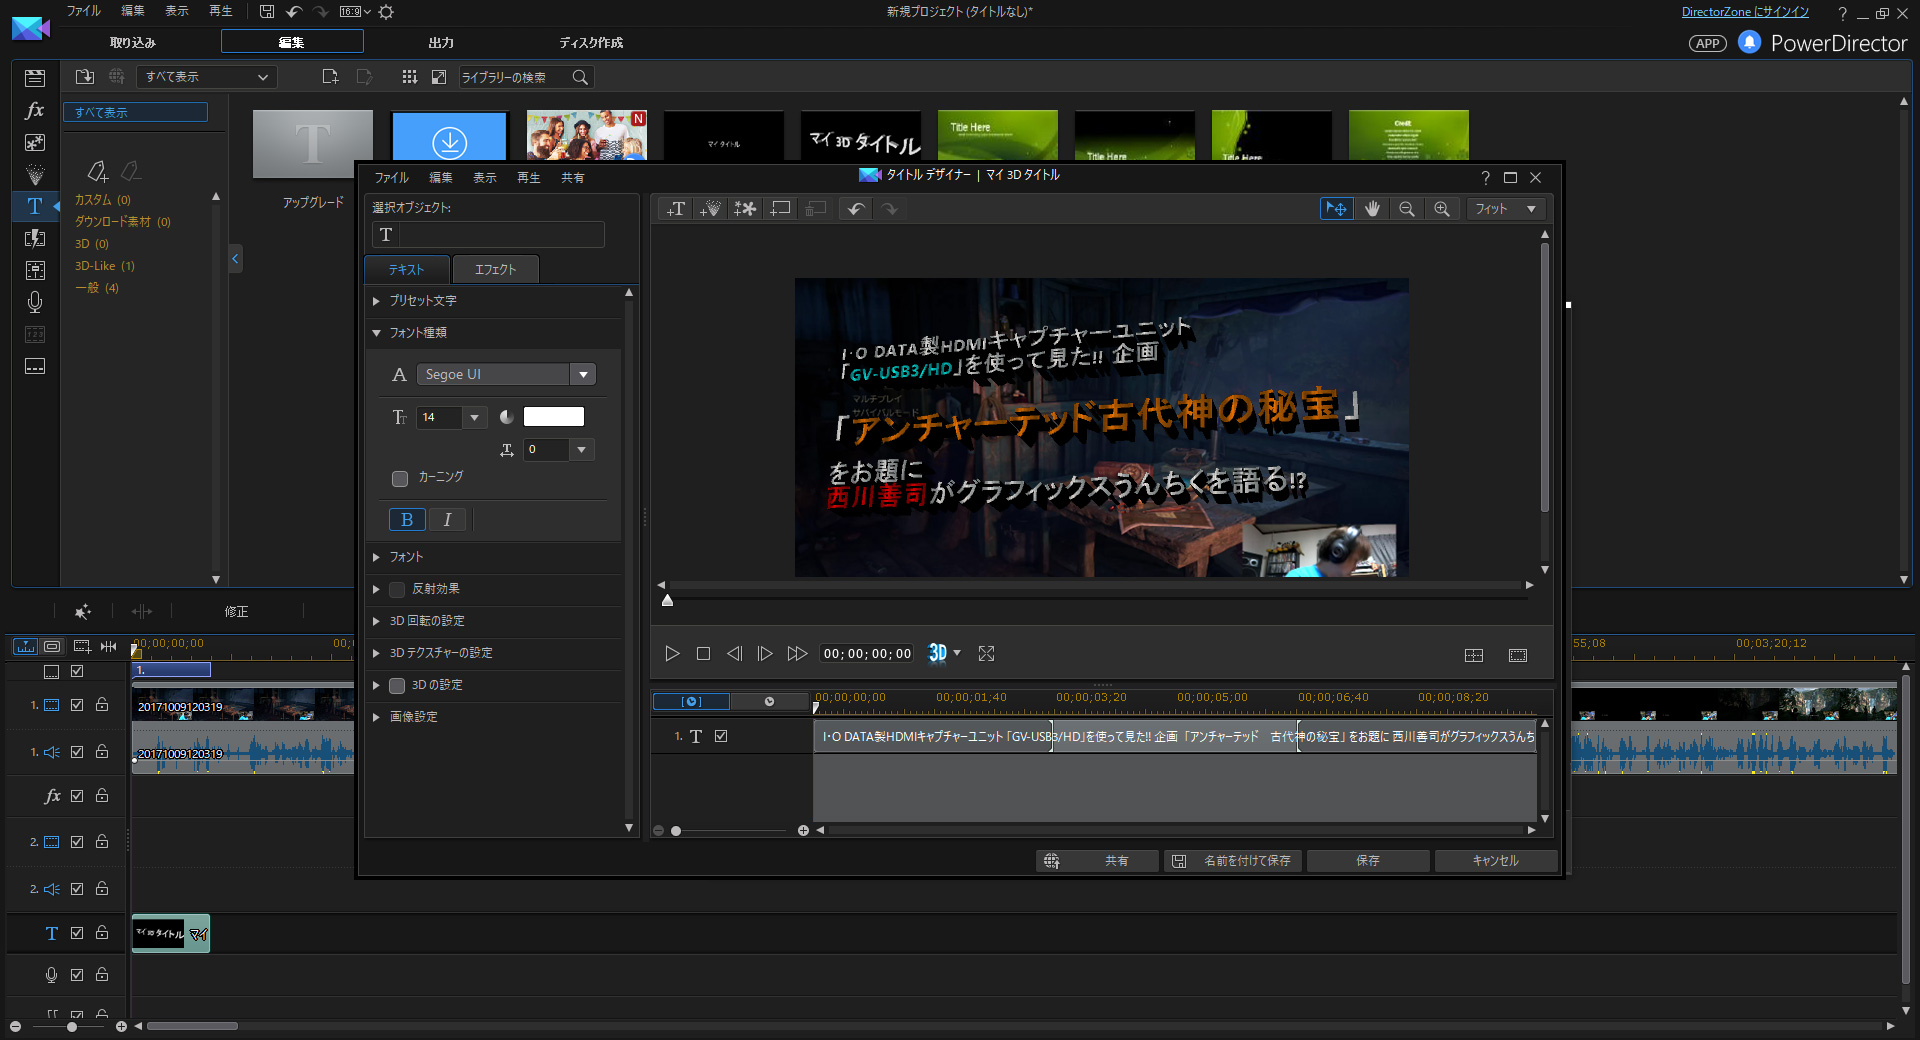Enable the カーニング checkbox
This screenshot has height=1040, width=1920.
click(x=400, y=478)
